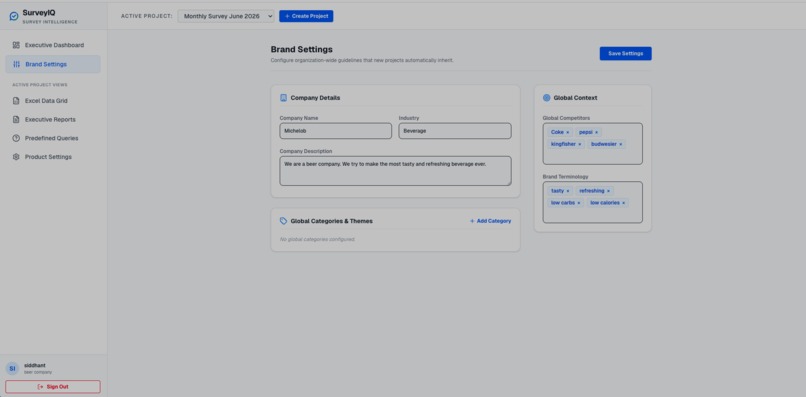Open Executive Dashboard from the sidebar
806x397 pixels.
tap(53, 45)
